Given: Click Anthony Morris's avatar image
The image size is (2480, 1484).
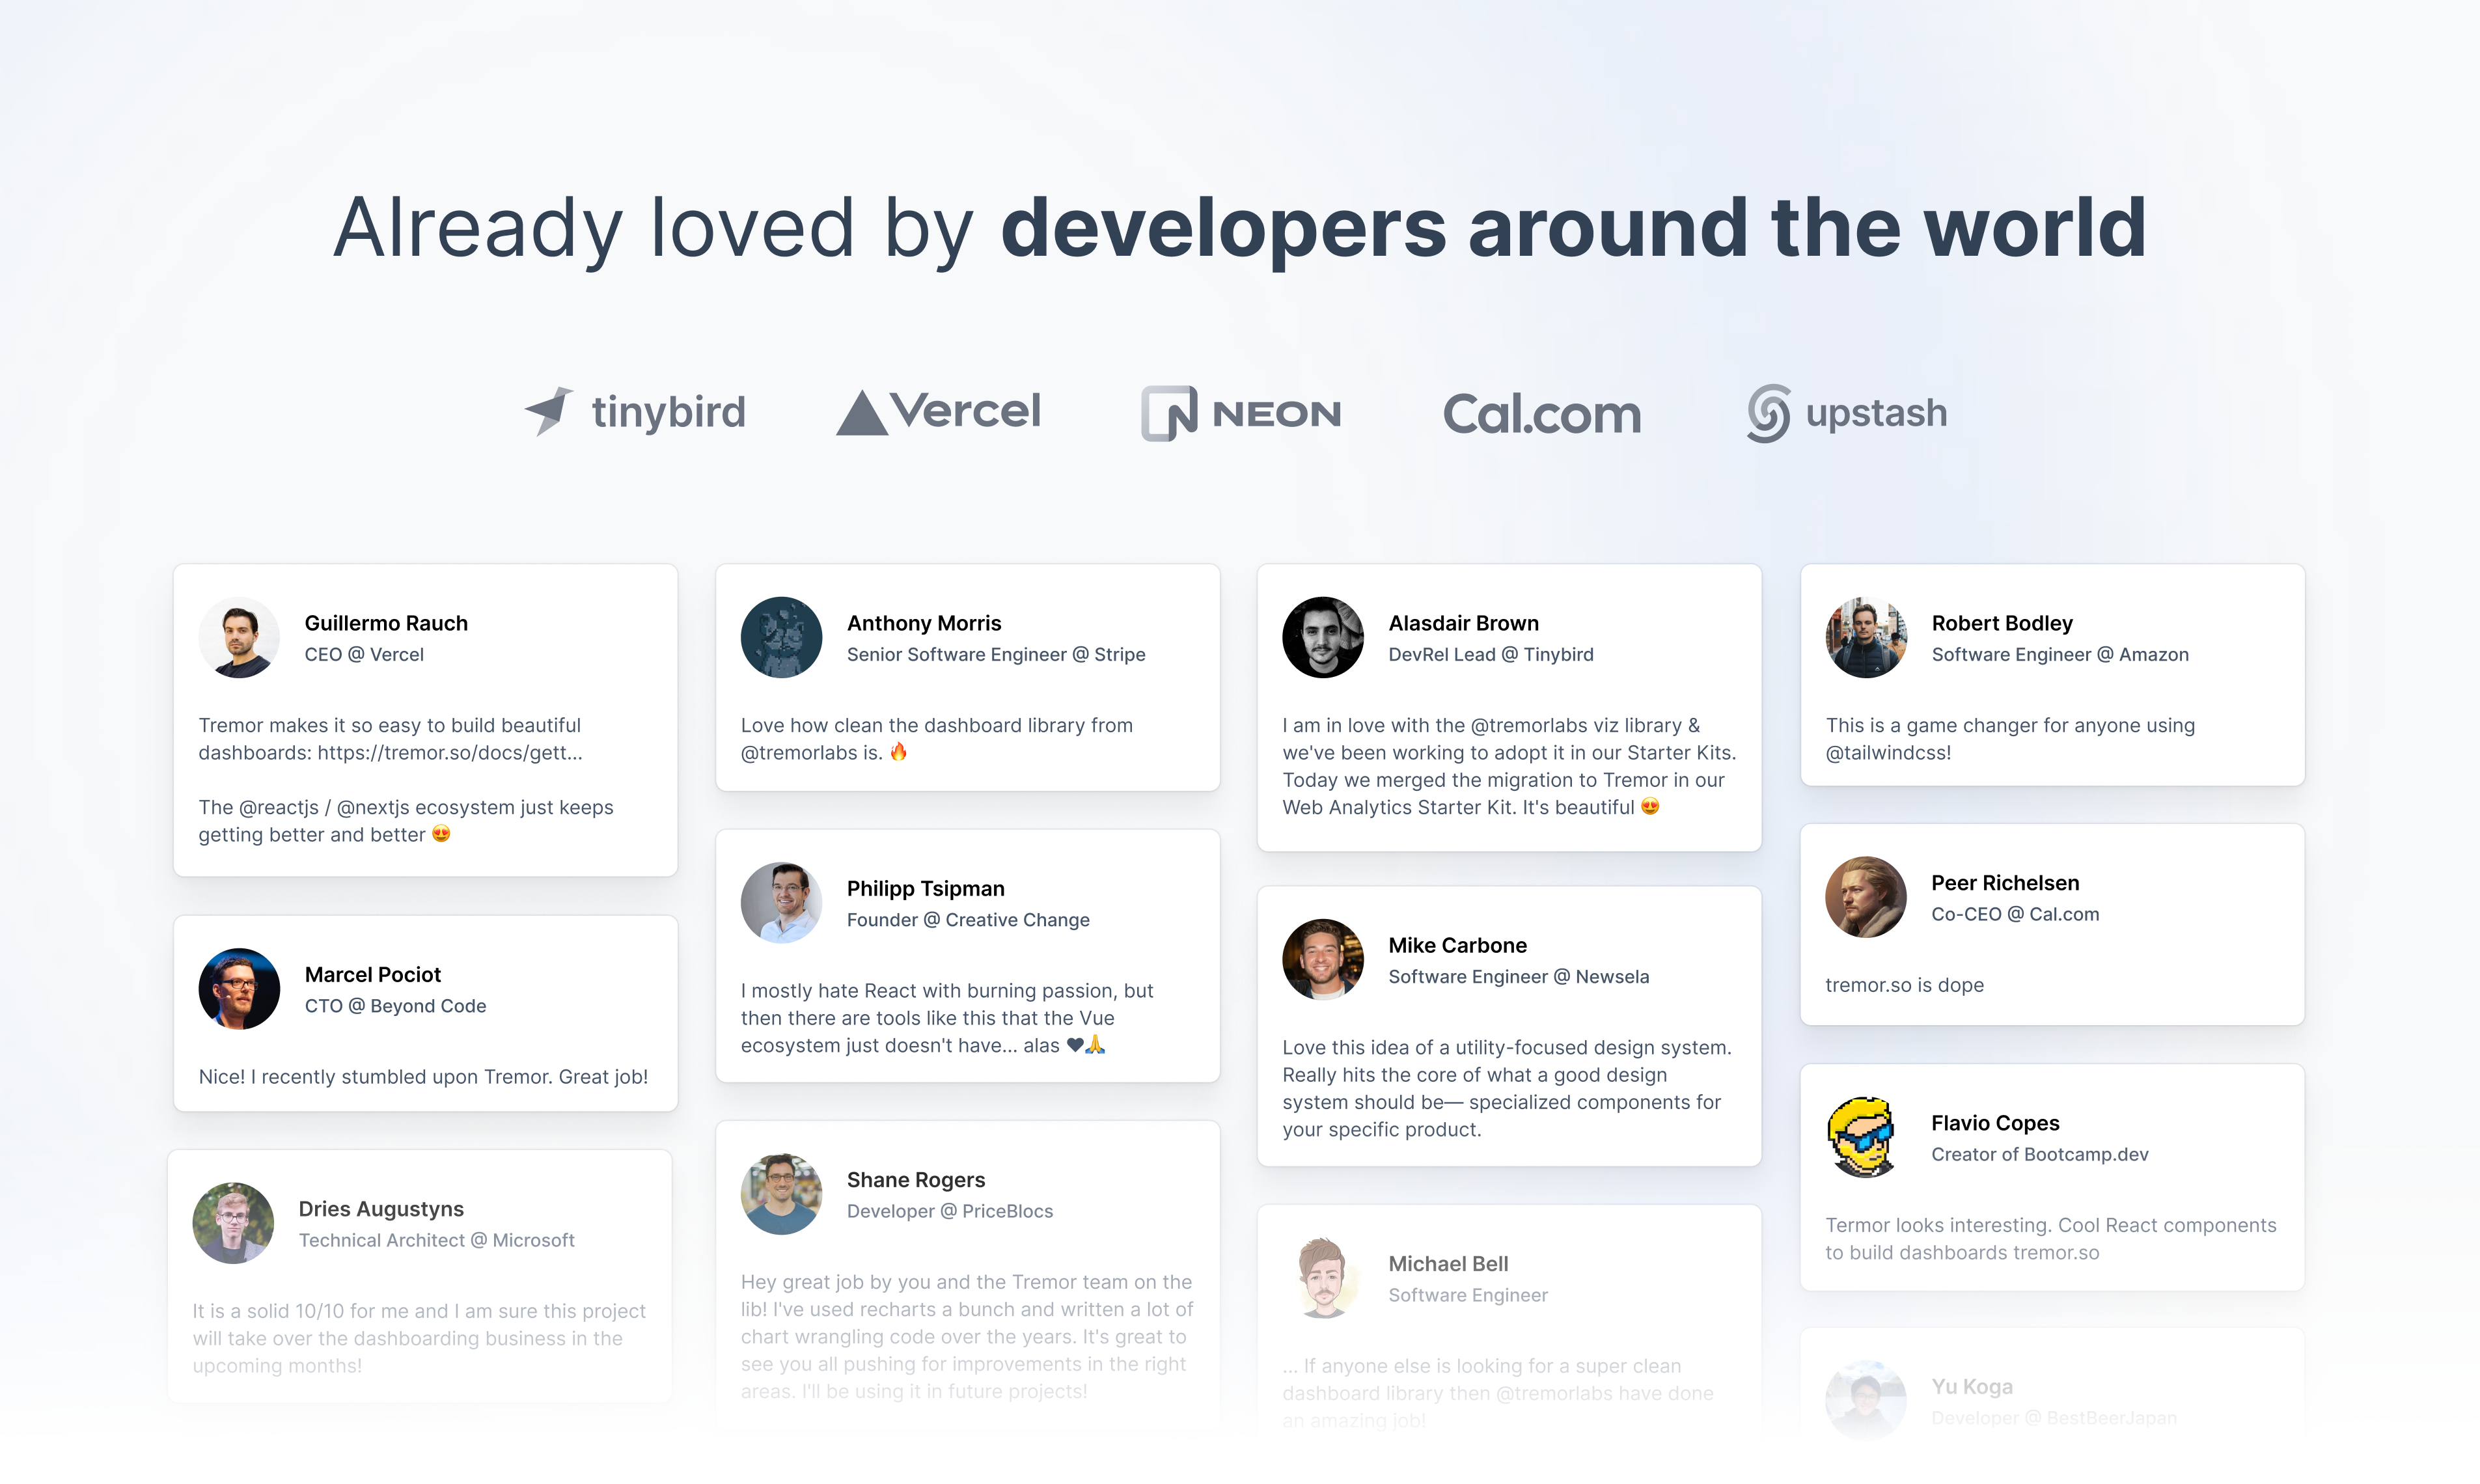Looking at the screenshot, I should click(x=781, y=638).
